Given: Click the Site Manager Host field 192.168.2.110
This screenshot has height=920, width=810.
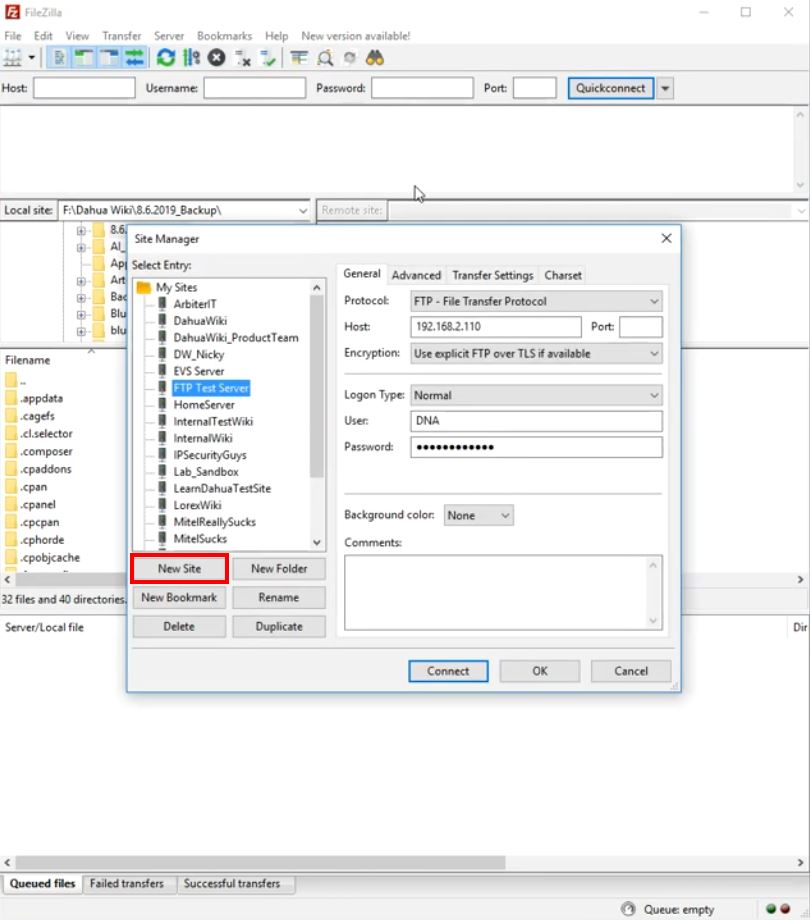Looking at the screenshot, I should (x=496, y=327).
